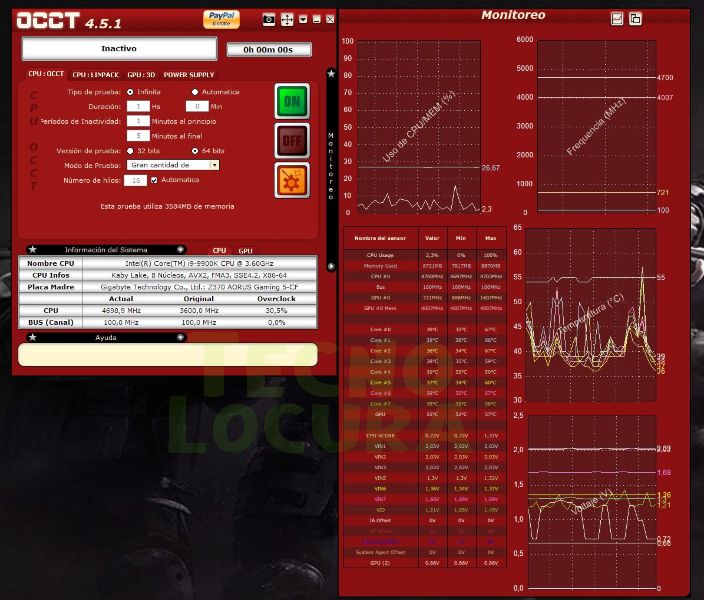Collapse the Información del Sistema section
Screen dimensions: 704x600
tap(180, 250)
